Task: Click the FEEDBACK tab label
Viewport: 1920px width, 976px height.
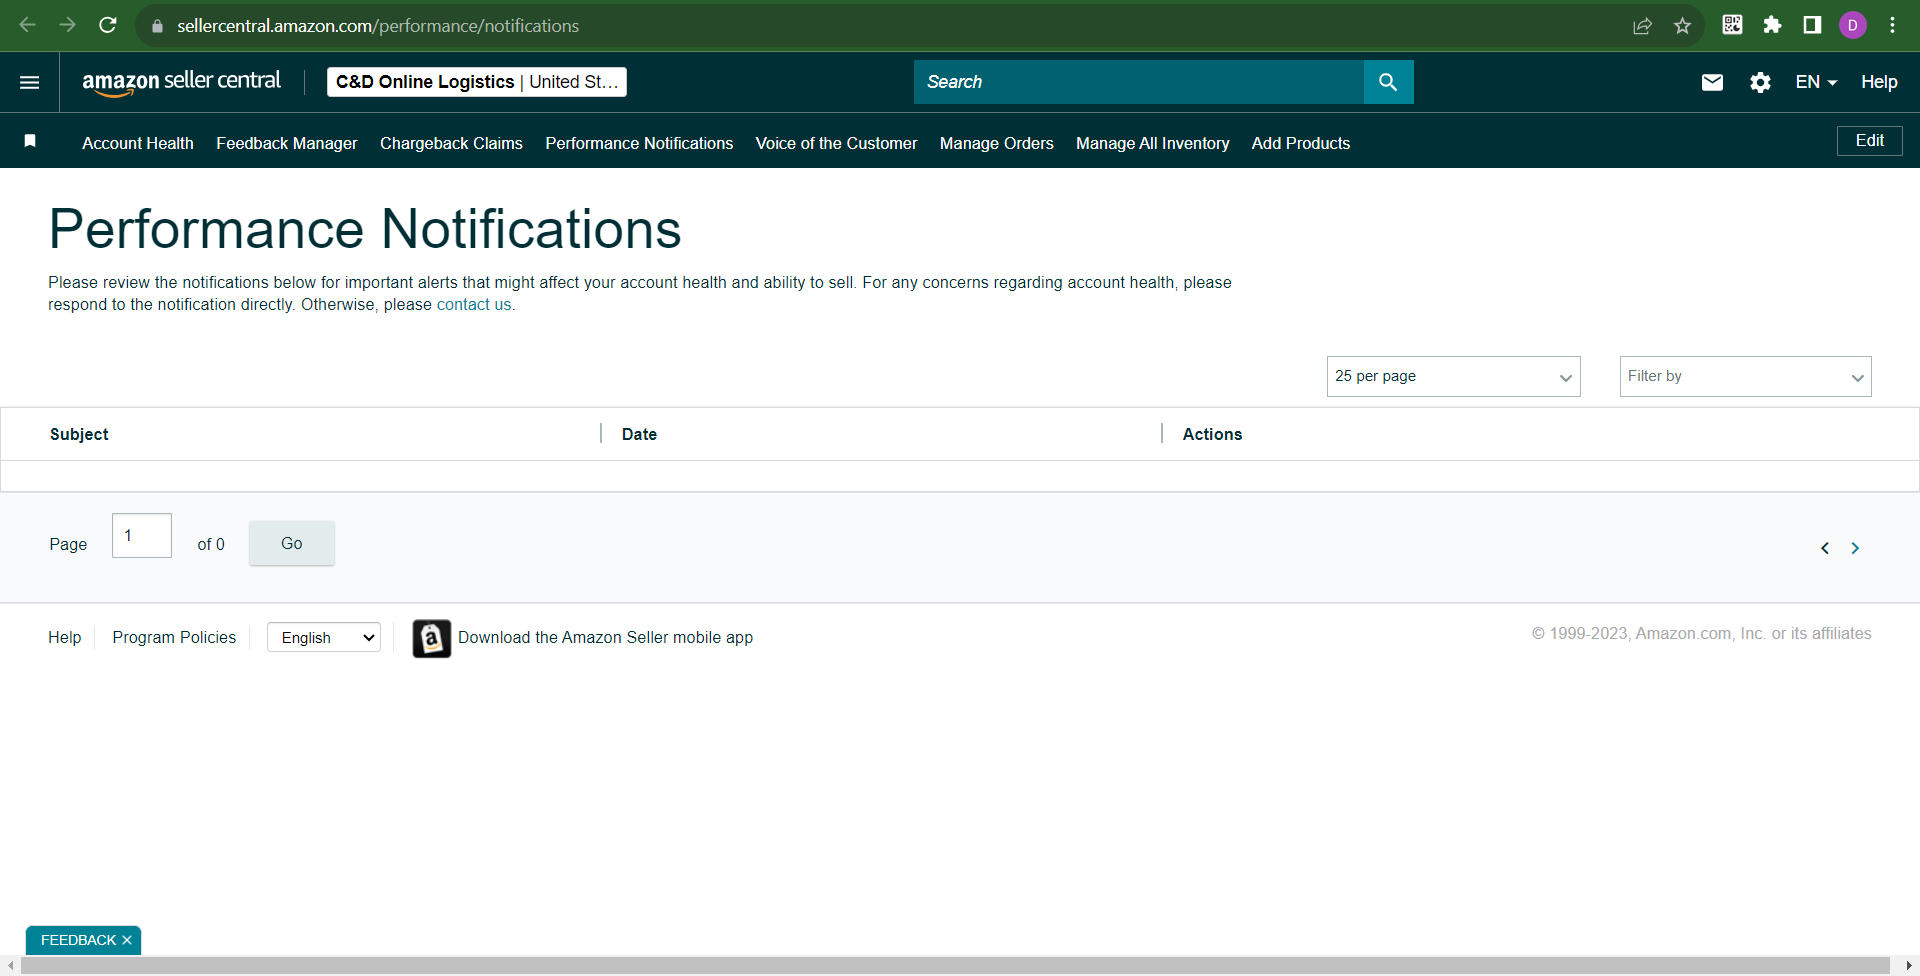Action: tap(79, 940)
